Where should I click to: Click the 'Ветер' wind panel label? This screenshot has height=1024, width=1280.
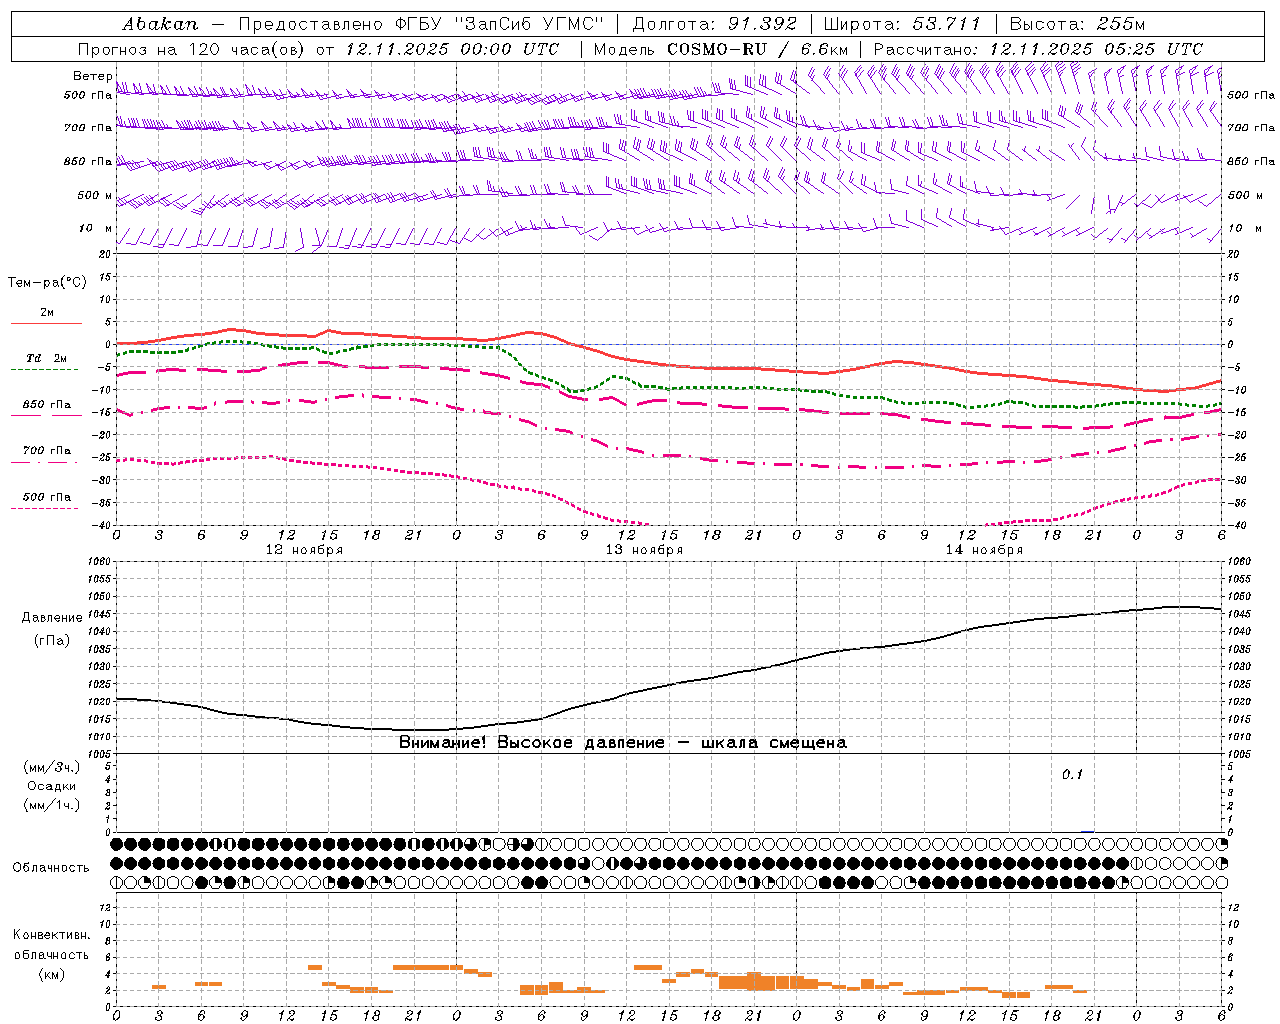(x=93, y=76)
